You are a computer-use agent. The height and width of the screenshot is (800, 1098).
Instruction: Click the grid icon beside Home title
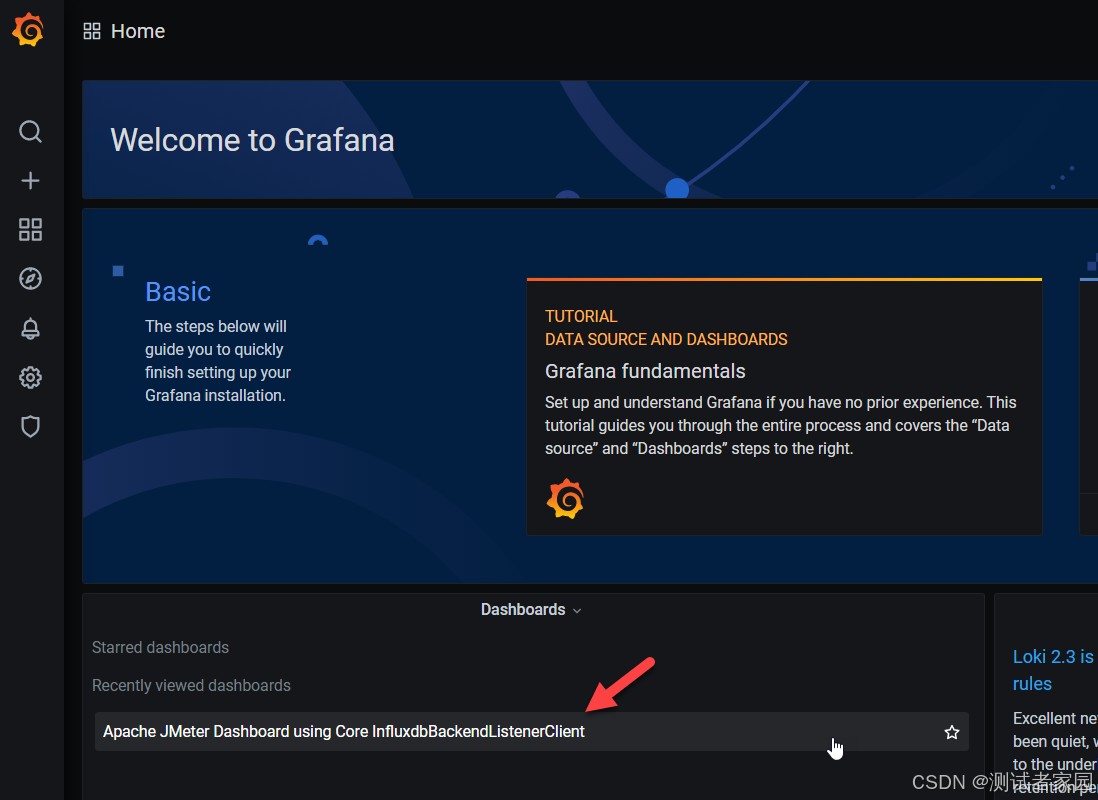coord(92,31)
